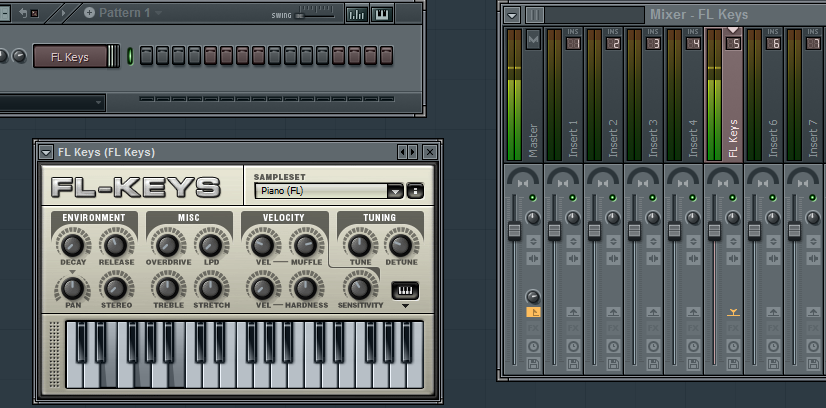Click the latency clock icon on Insert 1

coord(573,346)
